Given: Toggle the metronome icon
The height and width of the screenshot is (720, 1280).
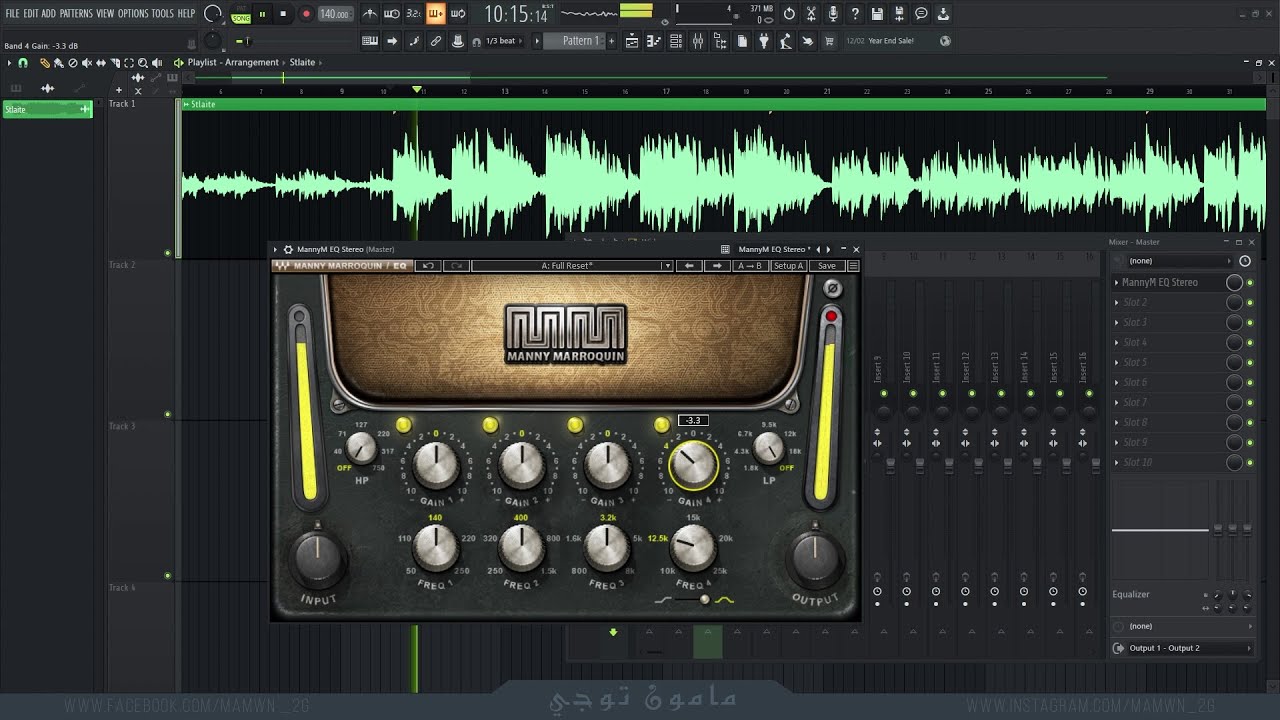Looking at the screenshot, I should tap(370, 14).
